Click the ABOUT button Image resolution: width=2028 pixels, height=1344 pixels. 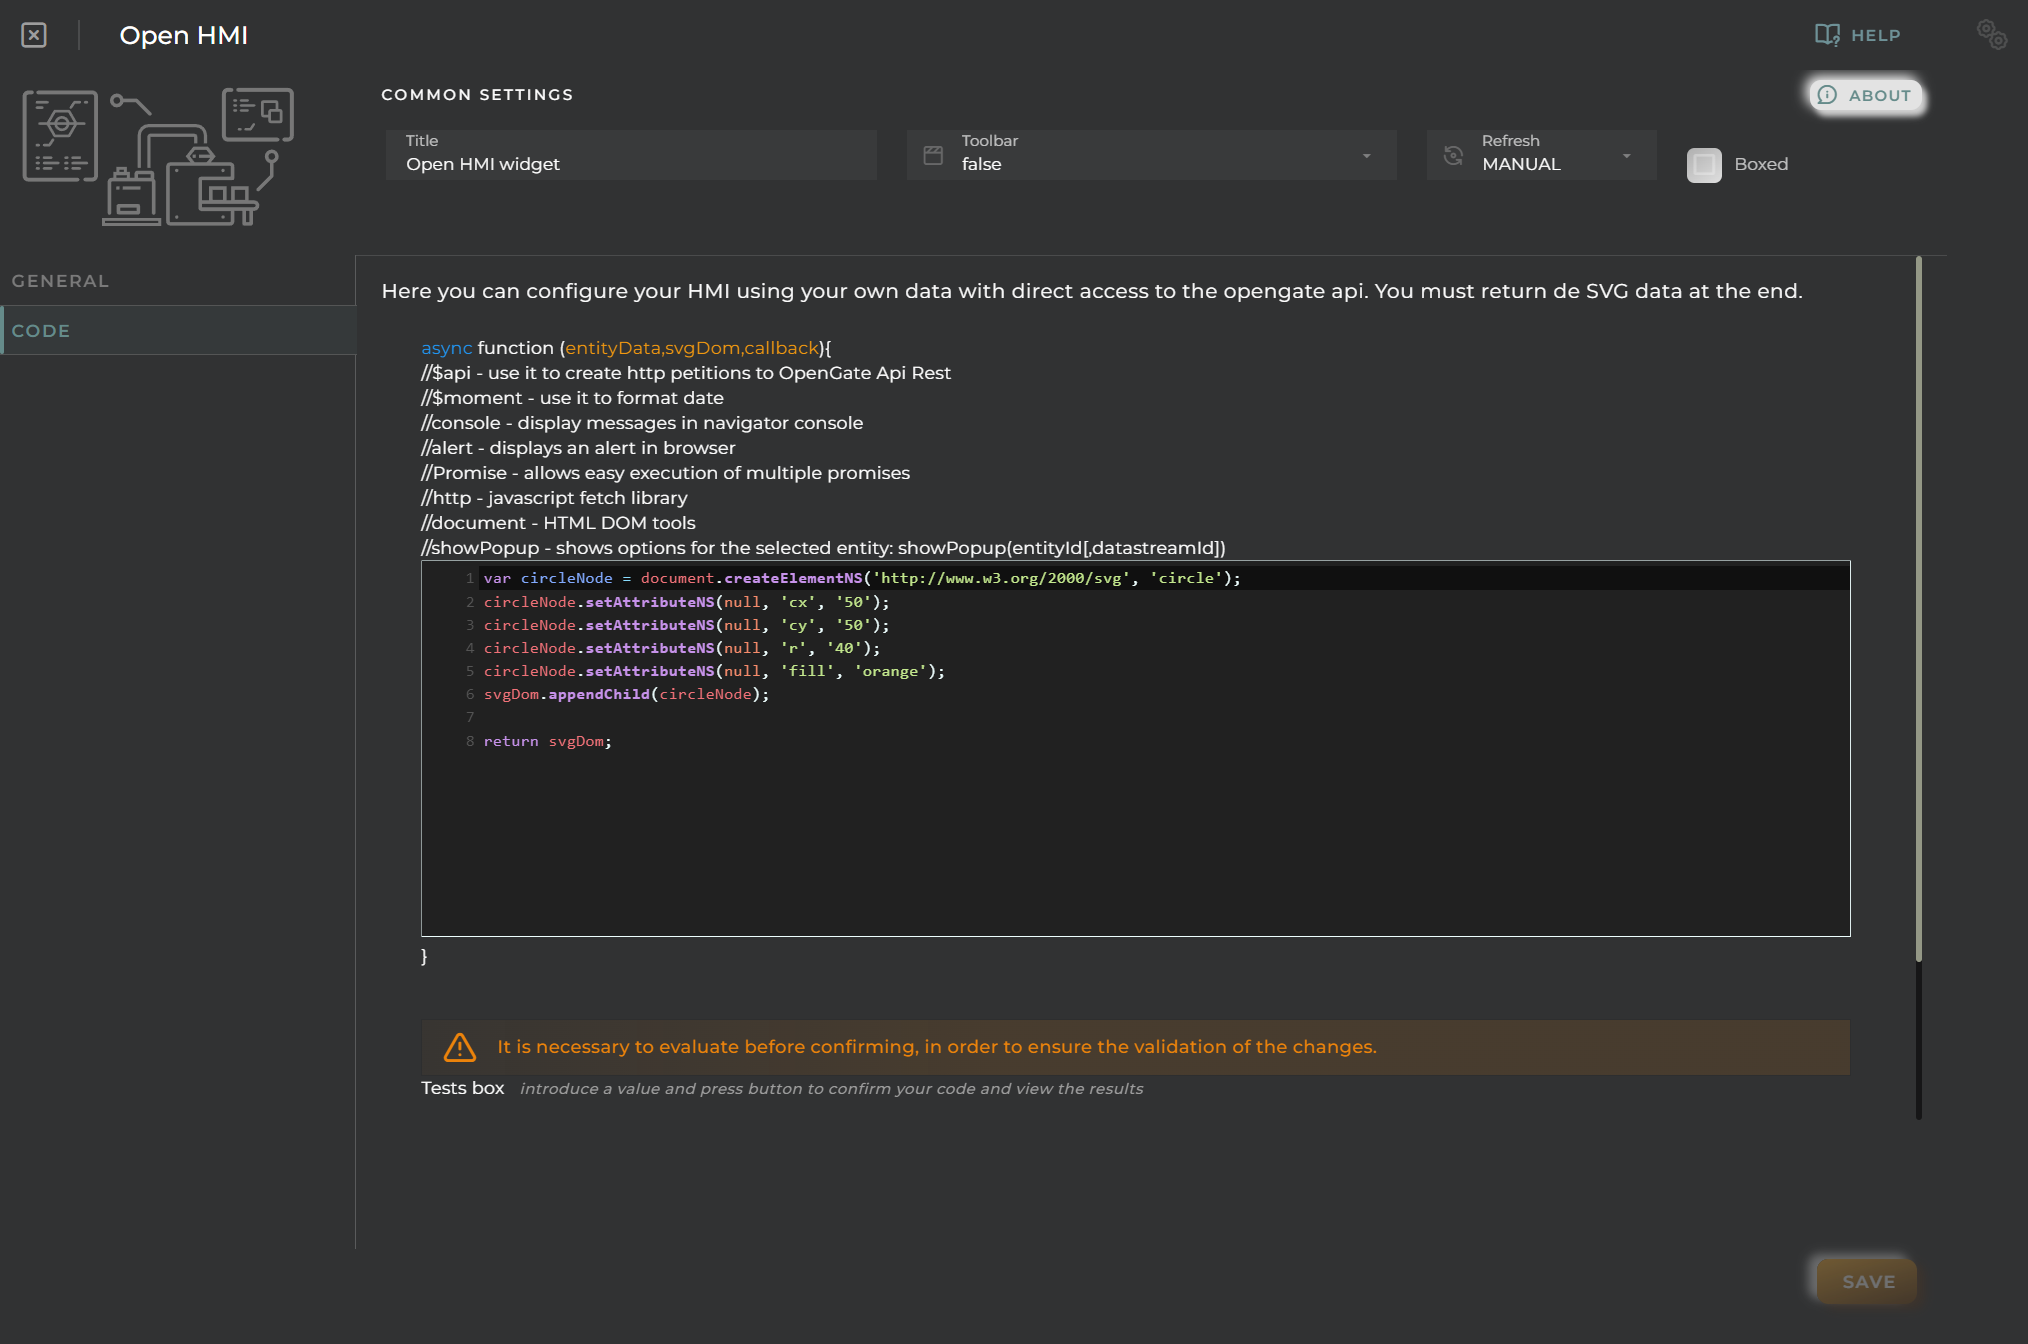[x=1864, y=94]
